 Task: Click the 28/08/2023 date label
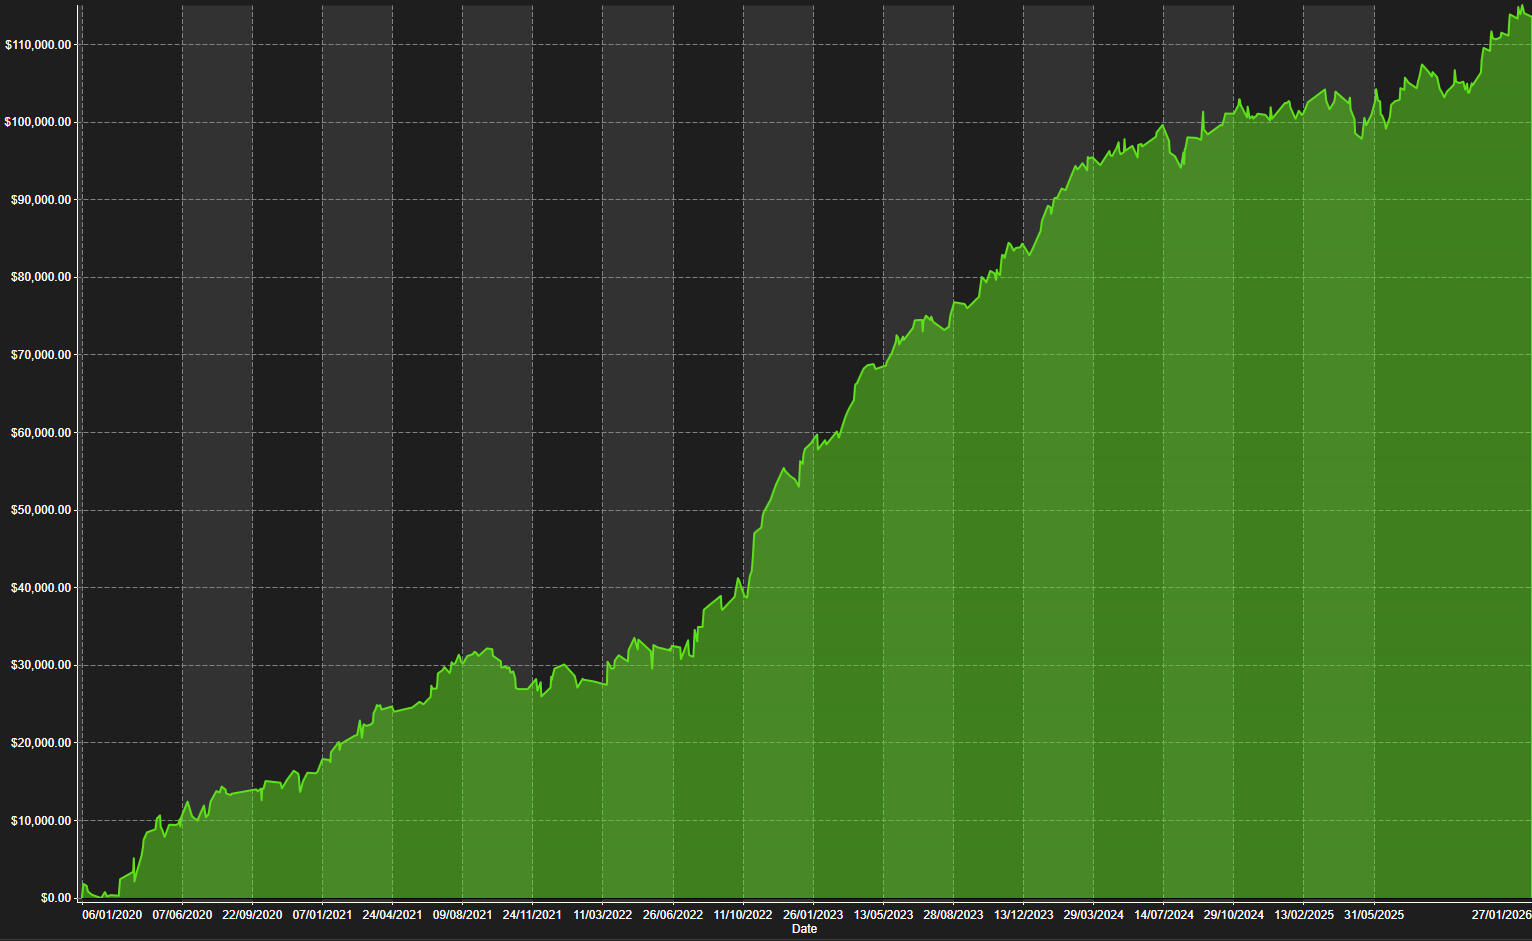pos(953,915)
